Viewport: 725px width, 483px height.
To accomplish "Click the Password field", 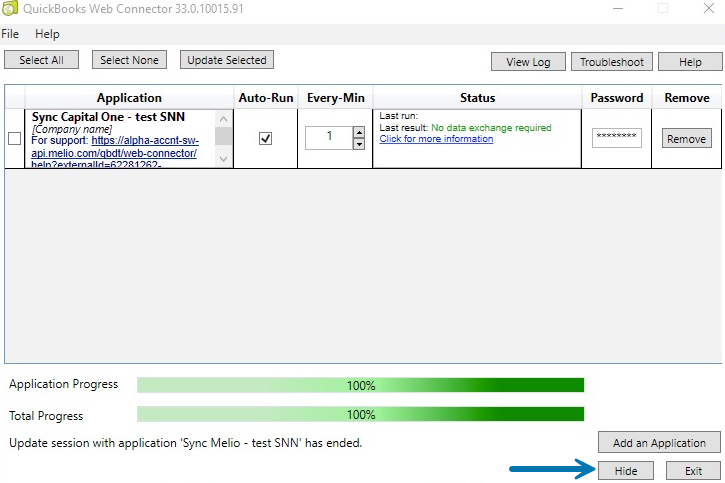I will (x=616, y=139).
